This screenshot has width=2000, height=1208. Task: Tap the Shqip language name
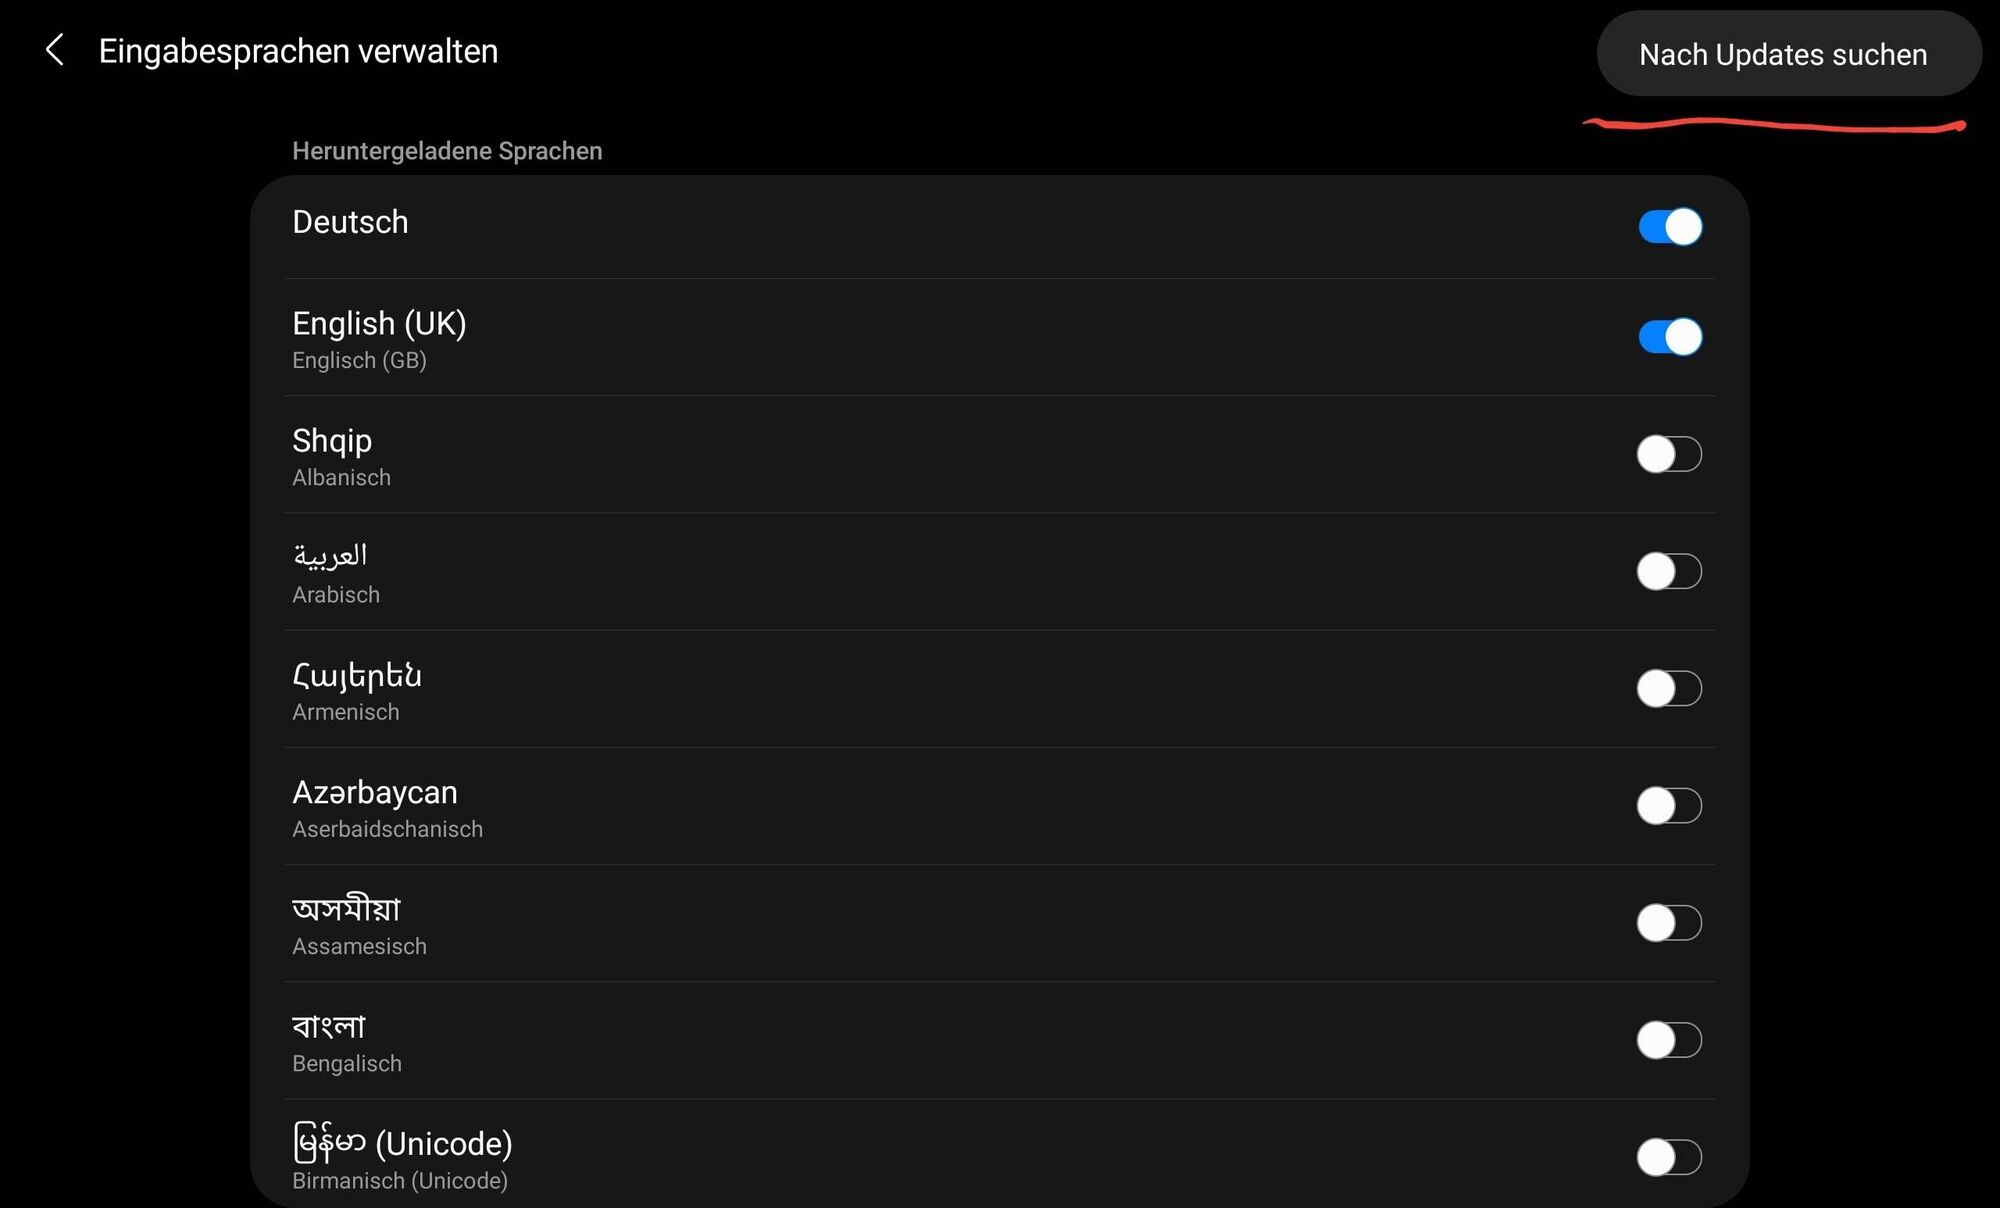[x=332, y=441]
